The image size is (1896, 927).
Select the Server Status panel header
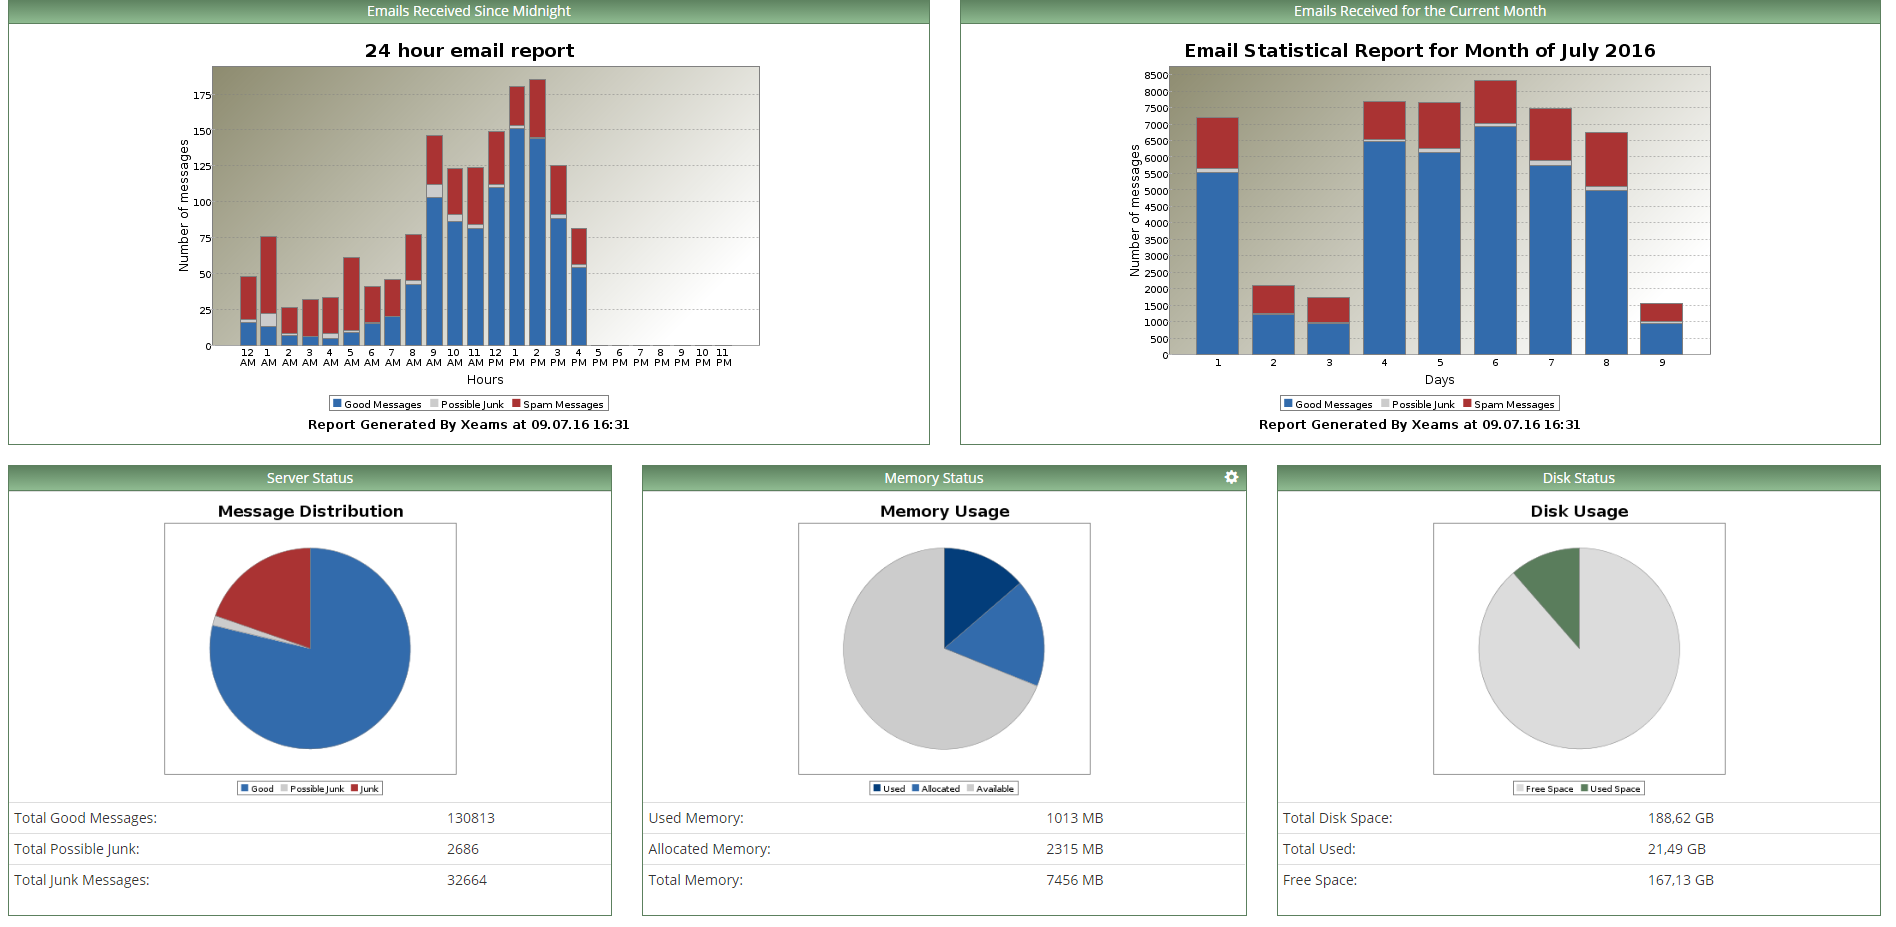[310, 478]
